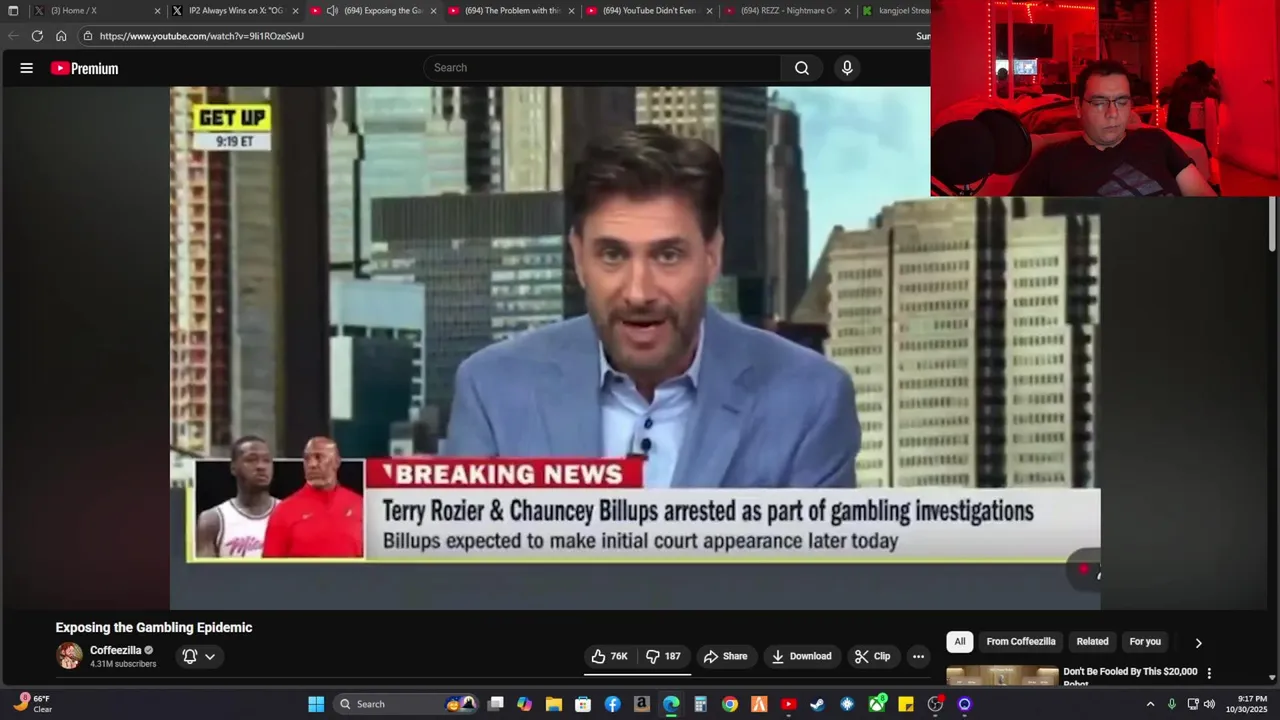Open the Coffeezilla channel name link
The image size is (1280, 720).
[x=116, y=650]
